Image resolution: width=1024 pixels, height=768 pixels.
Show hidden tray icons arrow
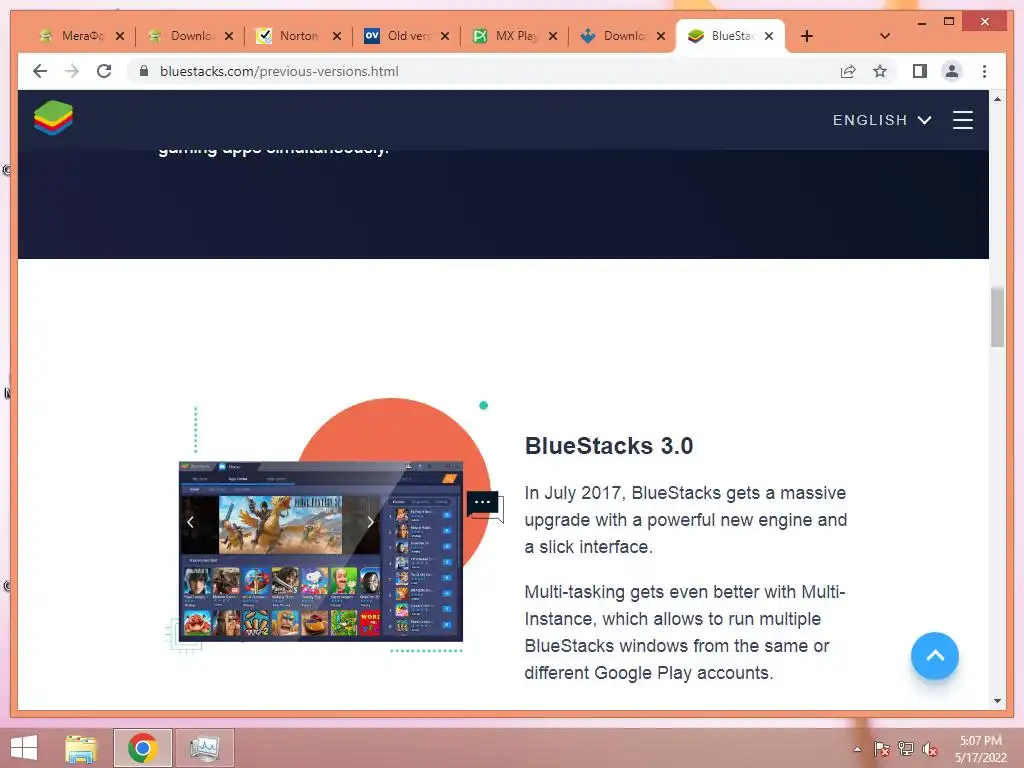tap(857, 749)
